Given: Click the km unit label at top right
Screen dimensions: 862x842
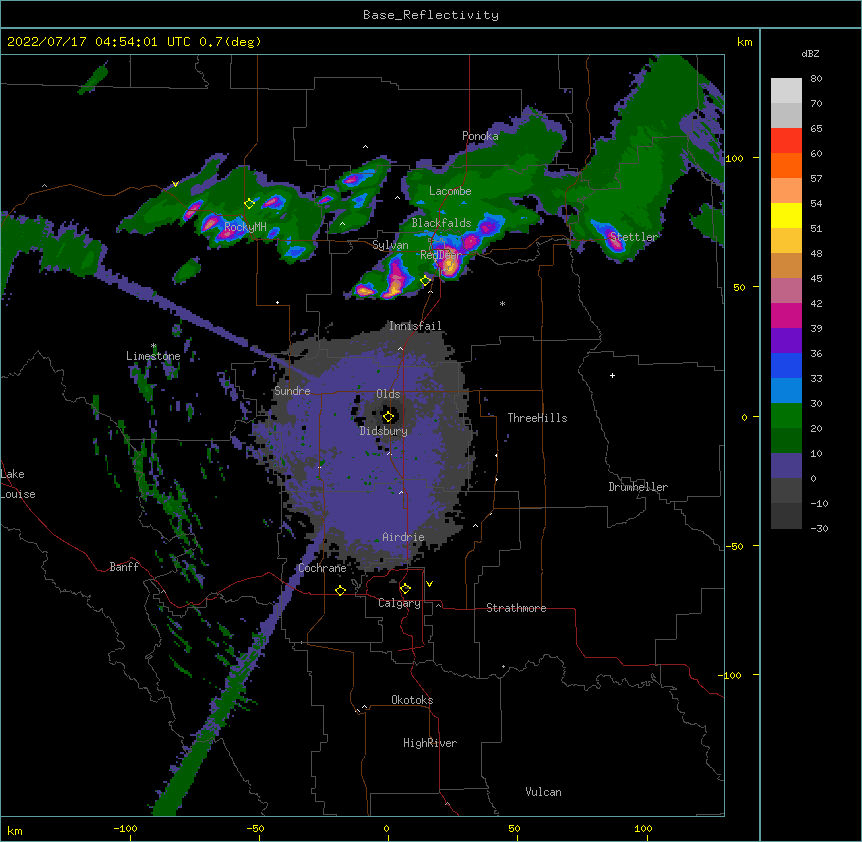Looking at the screenshot, I should tap(744, 42).
